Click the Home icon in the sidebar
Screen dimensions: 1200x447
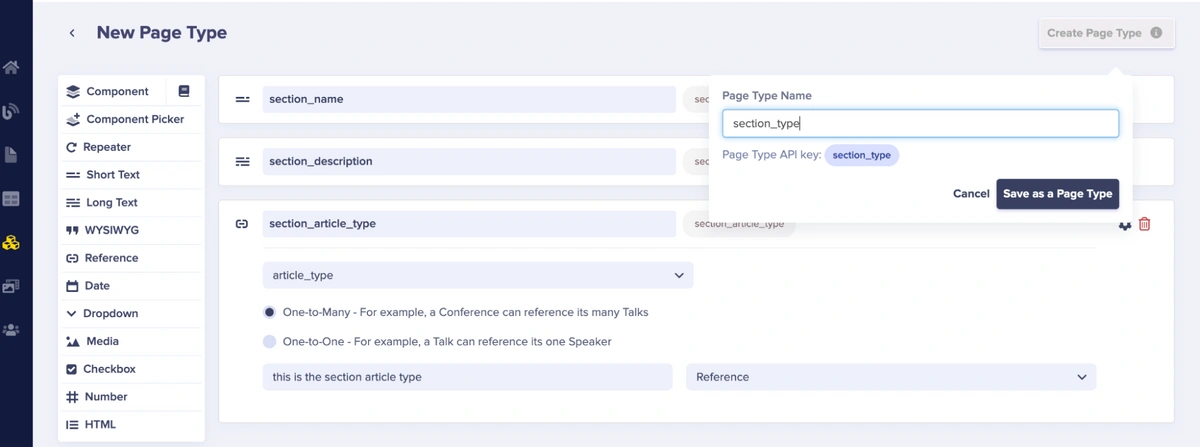11,68
